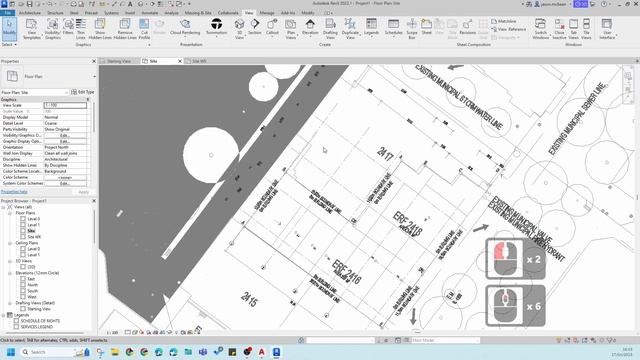Click into the View Scale field

pos(65,105)
